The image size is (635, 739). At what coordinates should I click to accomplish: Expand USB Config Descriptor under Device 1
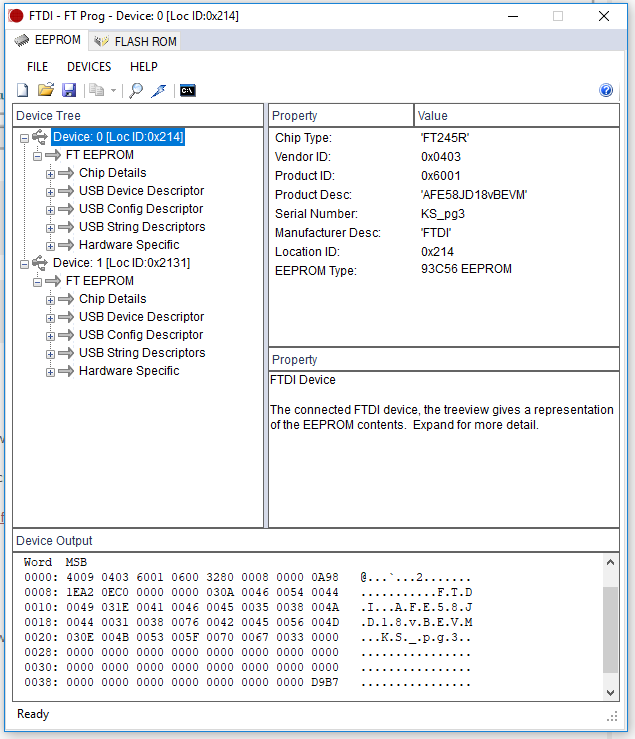tap(50, 336)
